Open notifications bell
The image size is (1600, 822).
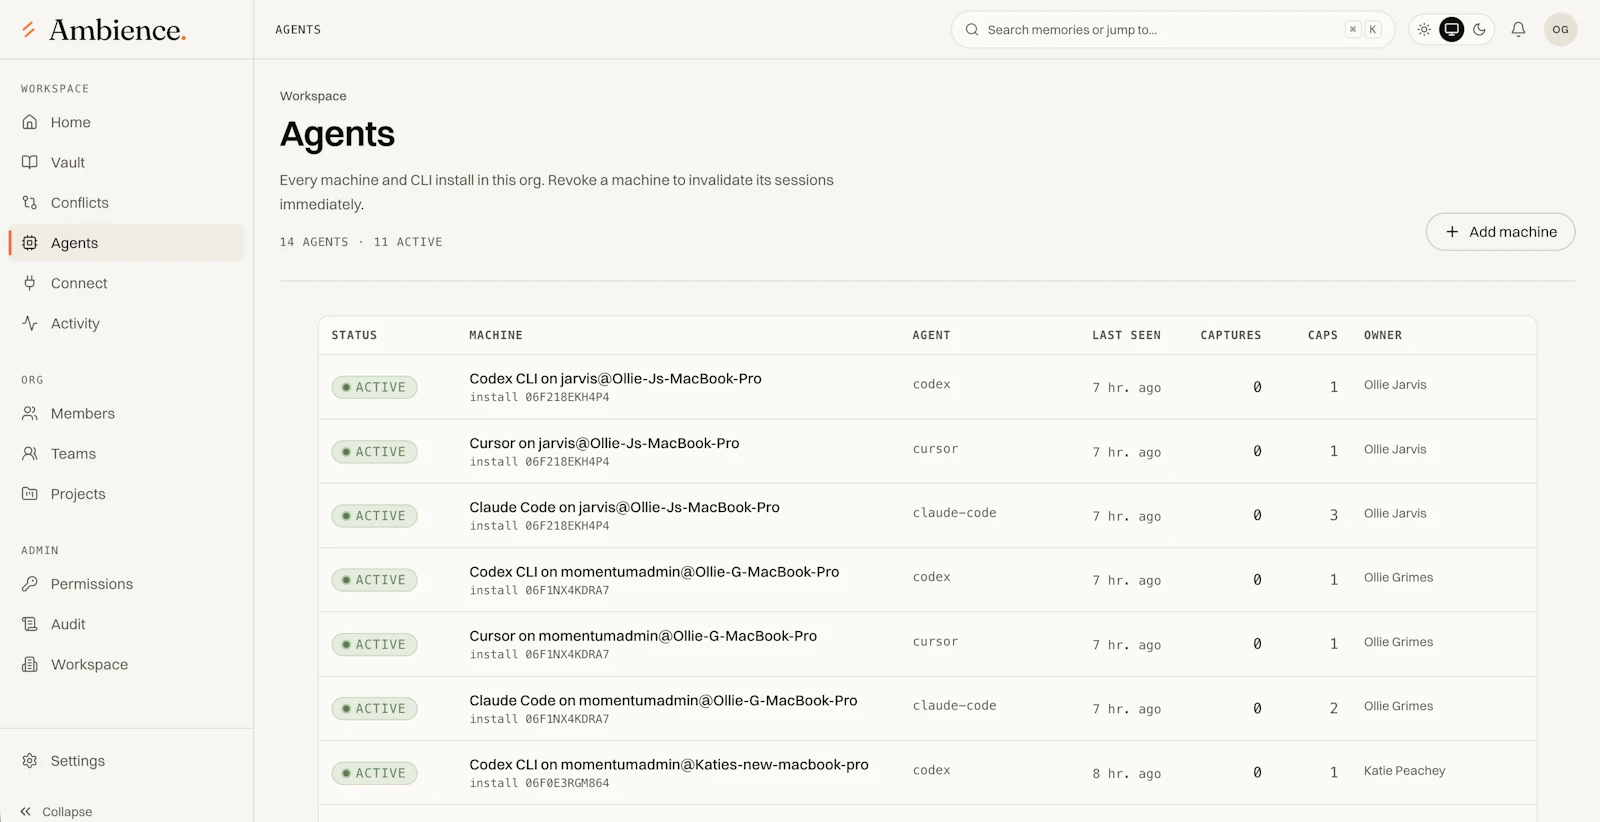click(1518, 29)
